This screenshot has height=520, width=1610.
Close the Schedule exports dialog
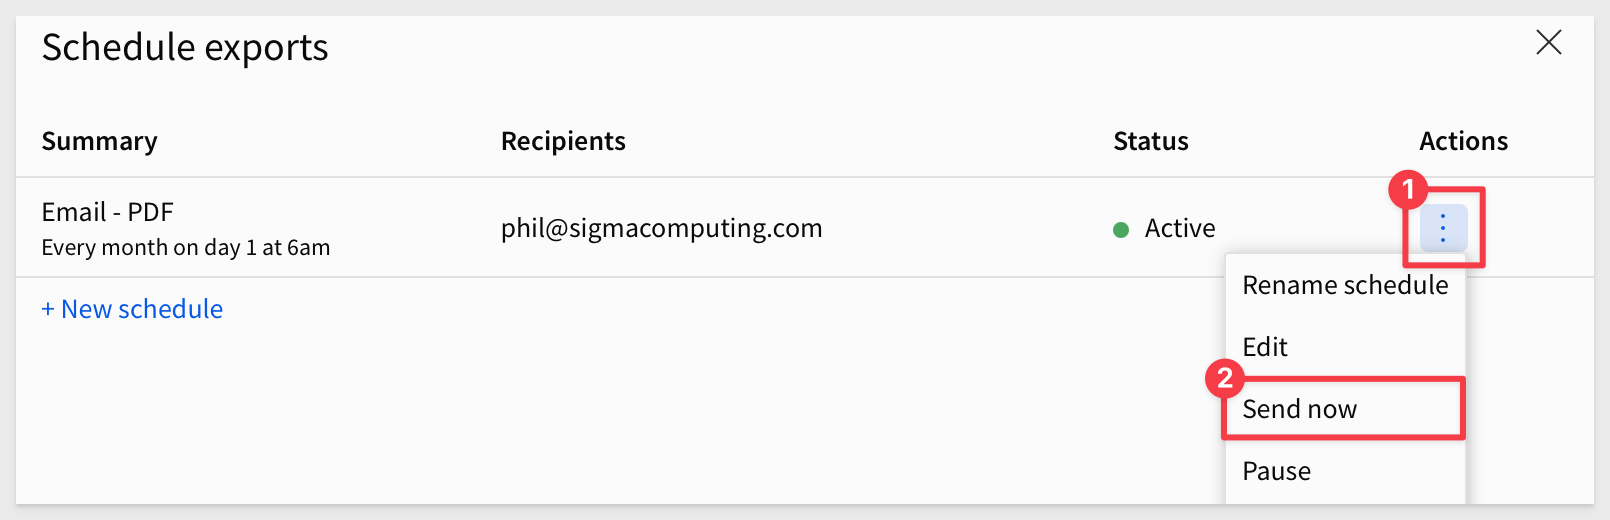coord(1548,42)
